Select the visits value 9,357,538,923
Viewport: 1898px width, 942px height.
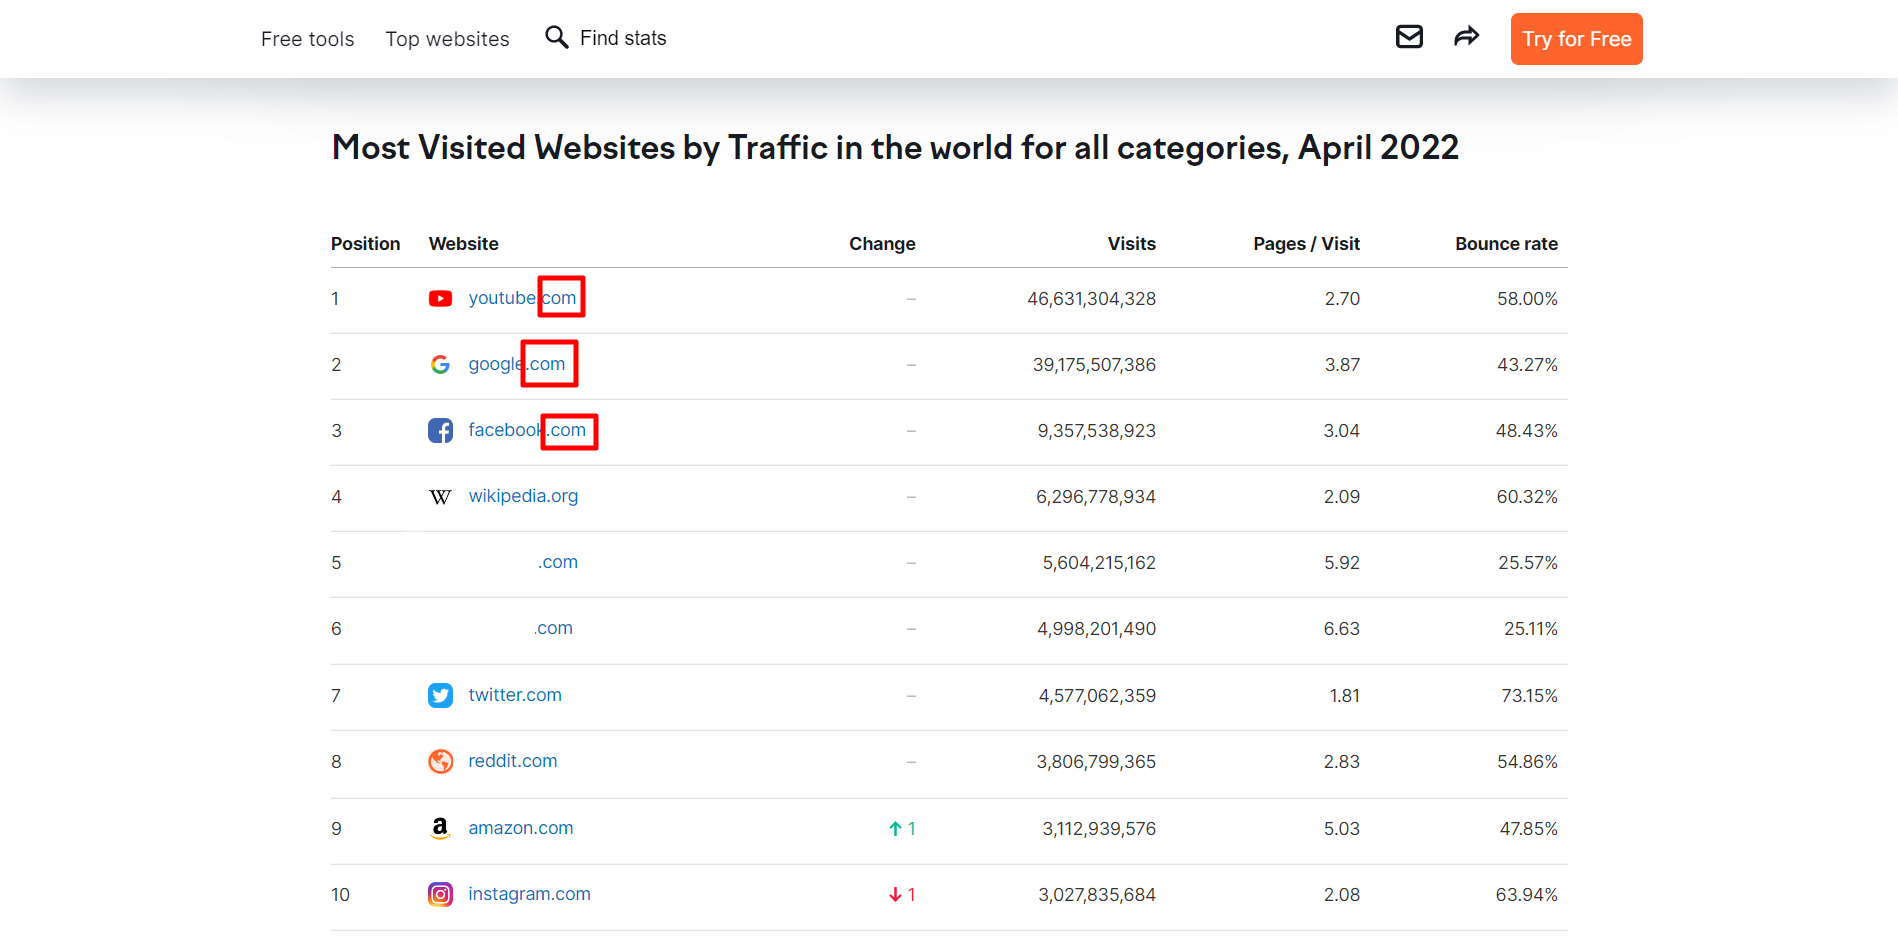1096,431
